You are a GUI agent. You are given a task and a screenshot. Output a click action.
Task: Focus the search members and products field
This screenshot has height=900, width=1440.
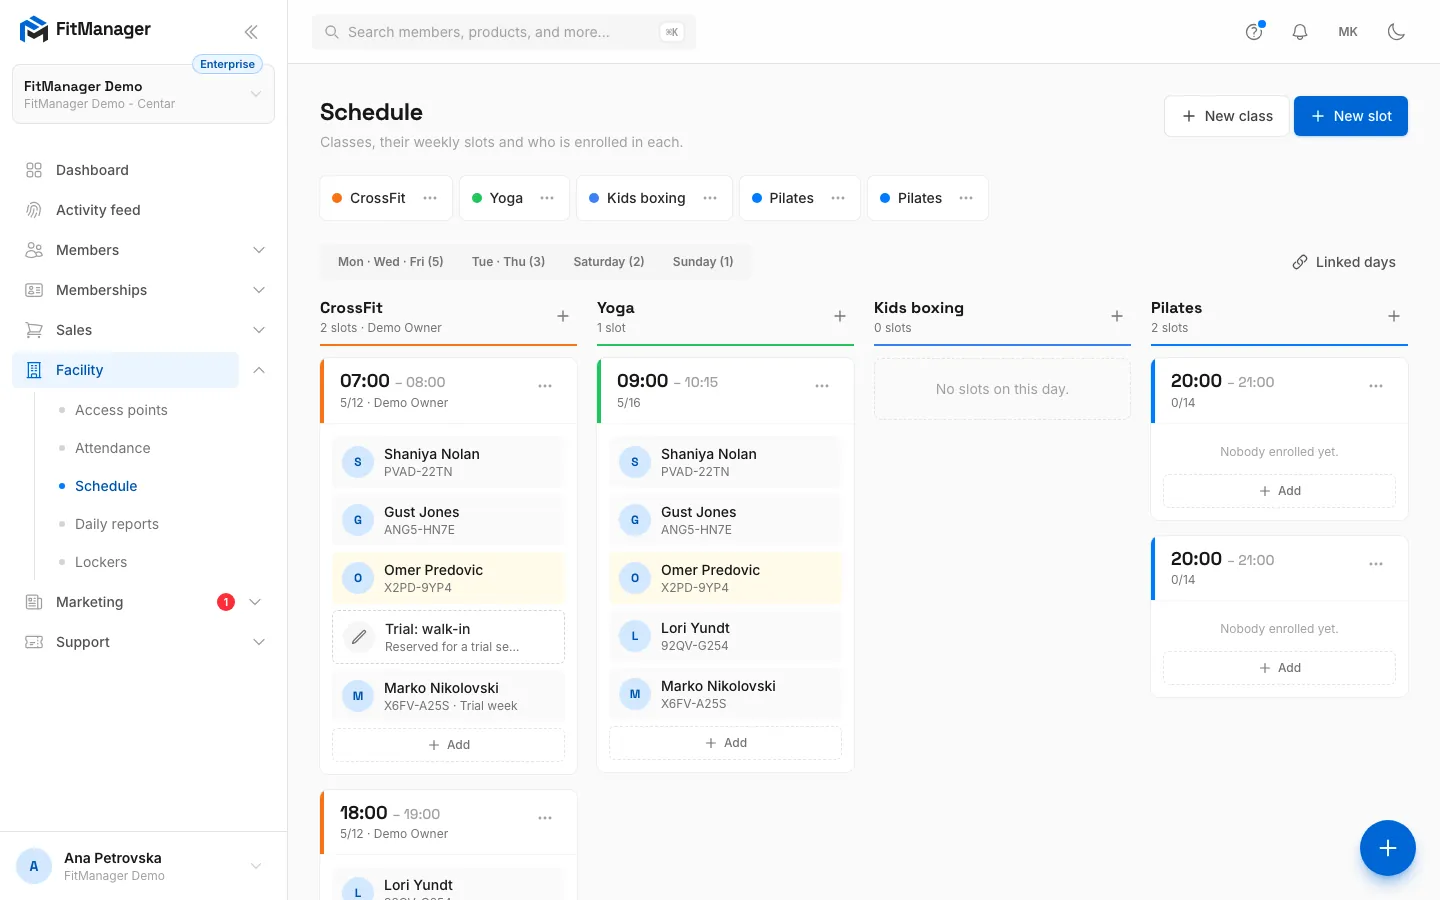pos(504,32)
